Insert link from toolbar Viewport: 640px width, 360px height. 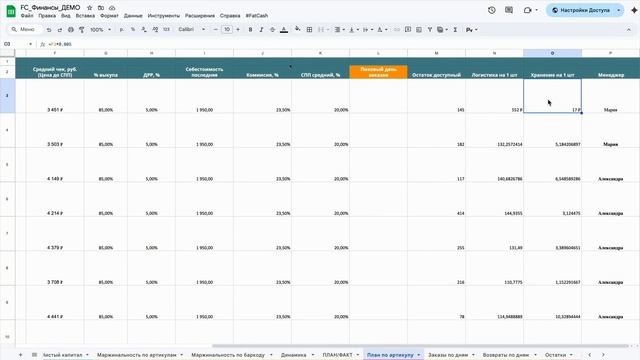click(x=397, y=30)
